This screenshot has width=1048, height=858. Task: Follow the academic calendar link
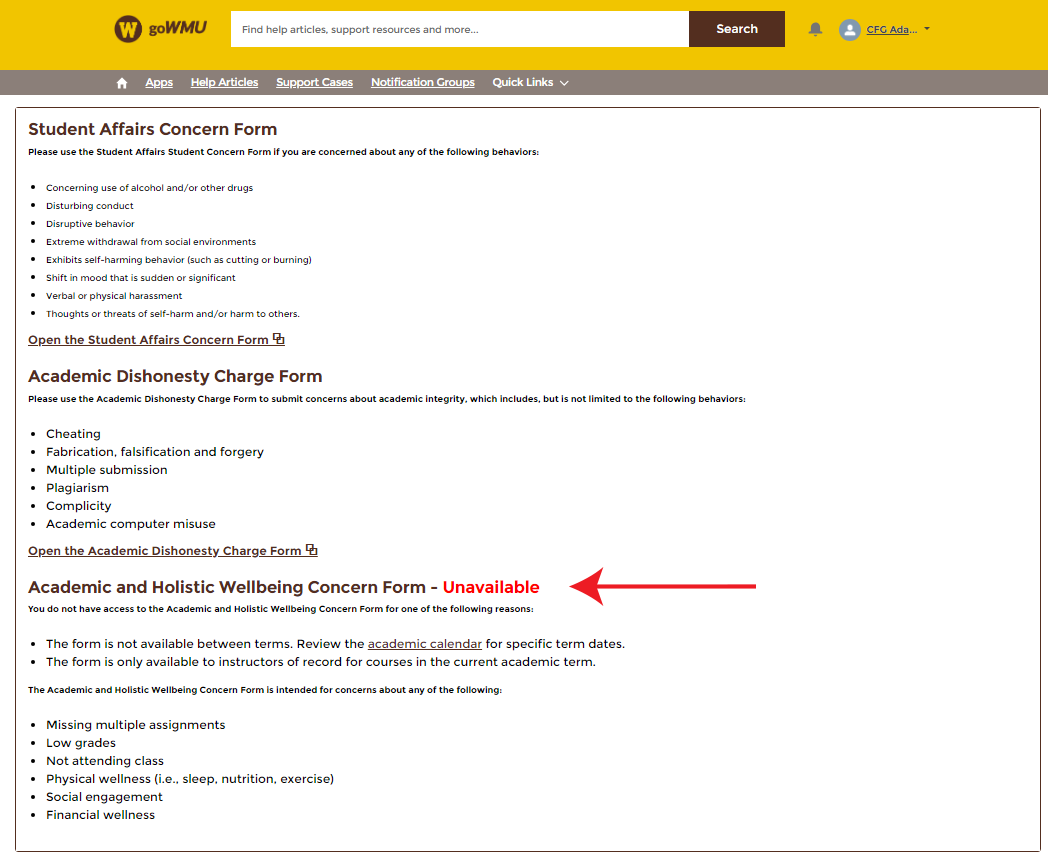(424, 644)
